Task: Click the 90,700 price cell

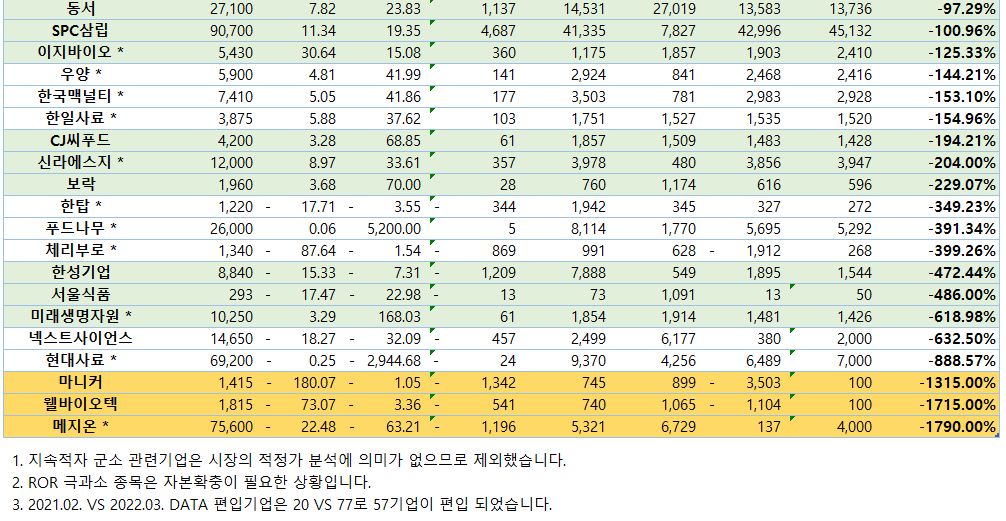Action: click(x=231, y=31)
